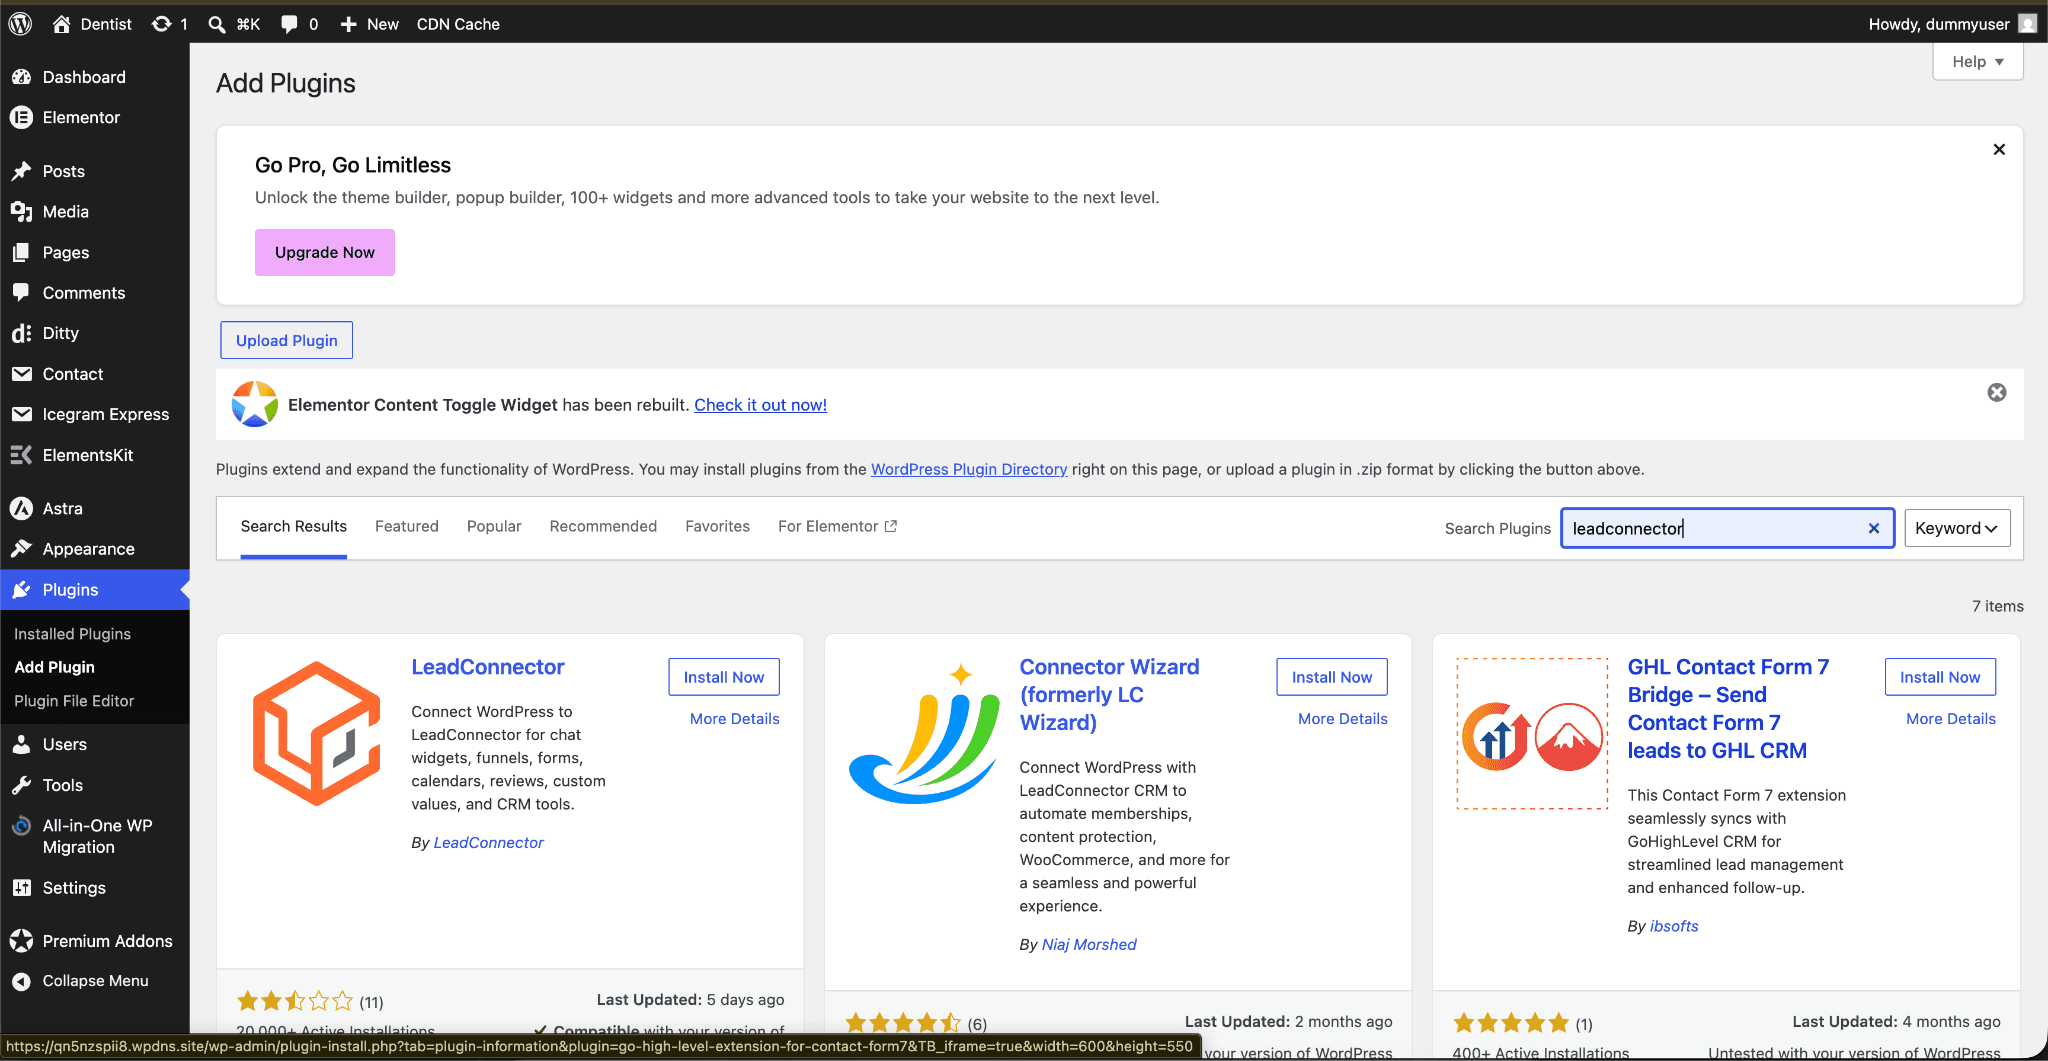Click the Connector Wizard logo thumbnail
The image size is (2048, 1061).
click(x=925, y=733)
